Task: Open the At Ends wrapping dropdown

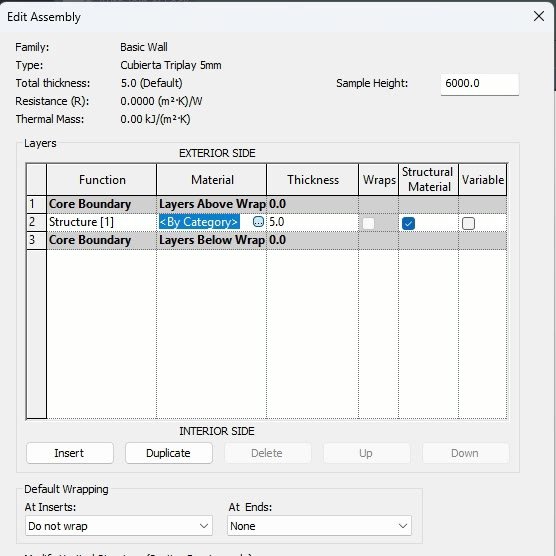Action: click(x=319, y=526)
